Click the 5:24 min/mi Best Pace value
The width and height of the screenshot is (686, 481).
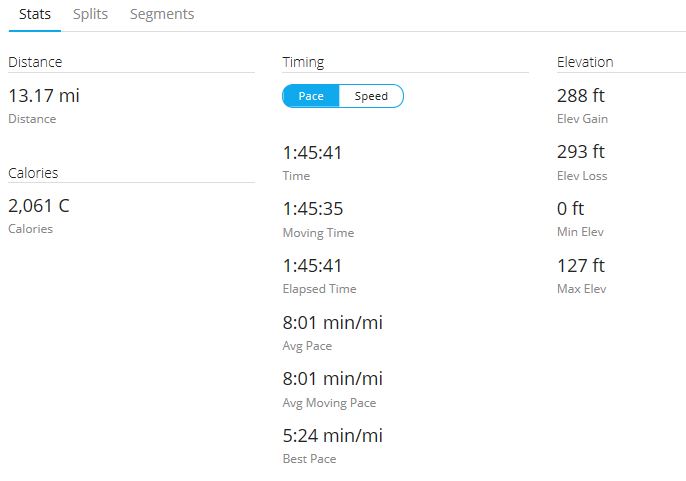[x=332, y=435]
